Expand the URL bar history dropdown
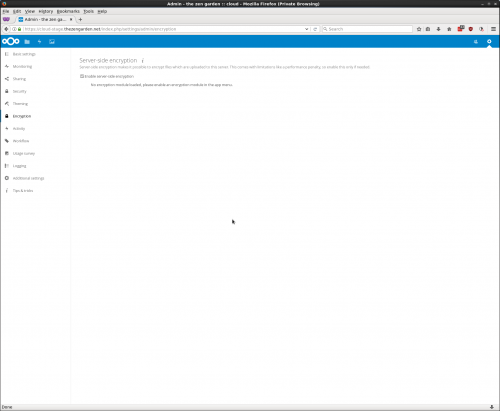This screenshot has width=500, height=411. click(306, 29)
